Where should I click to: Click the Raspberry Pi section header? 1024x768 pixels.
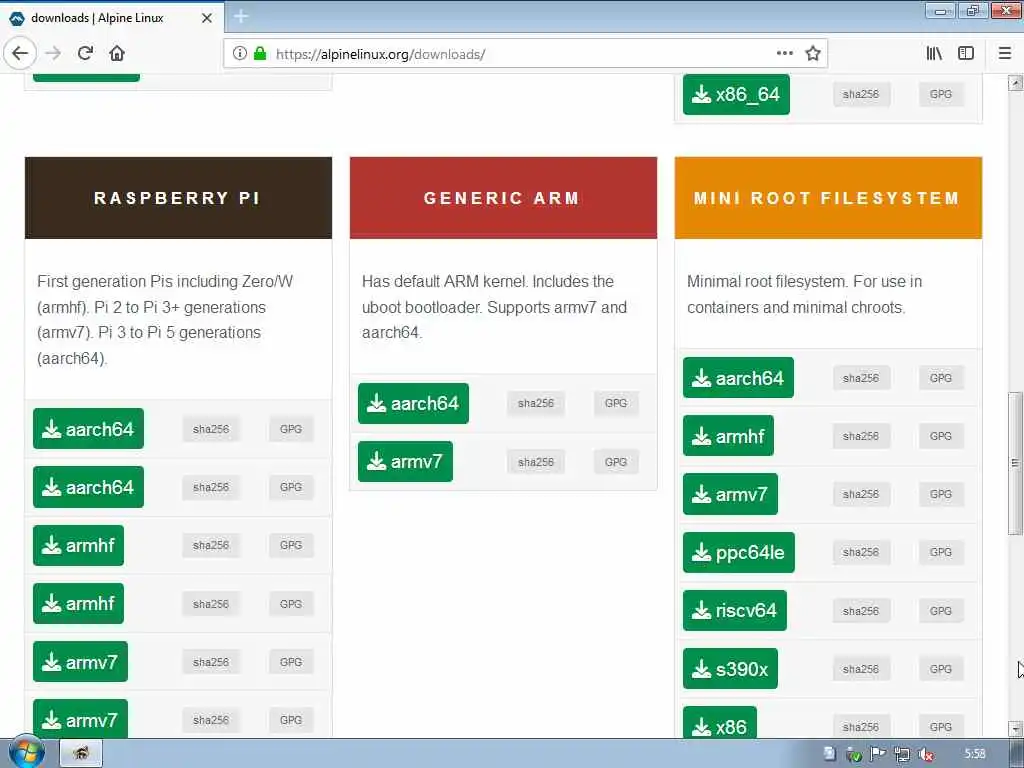[178, 198]
